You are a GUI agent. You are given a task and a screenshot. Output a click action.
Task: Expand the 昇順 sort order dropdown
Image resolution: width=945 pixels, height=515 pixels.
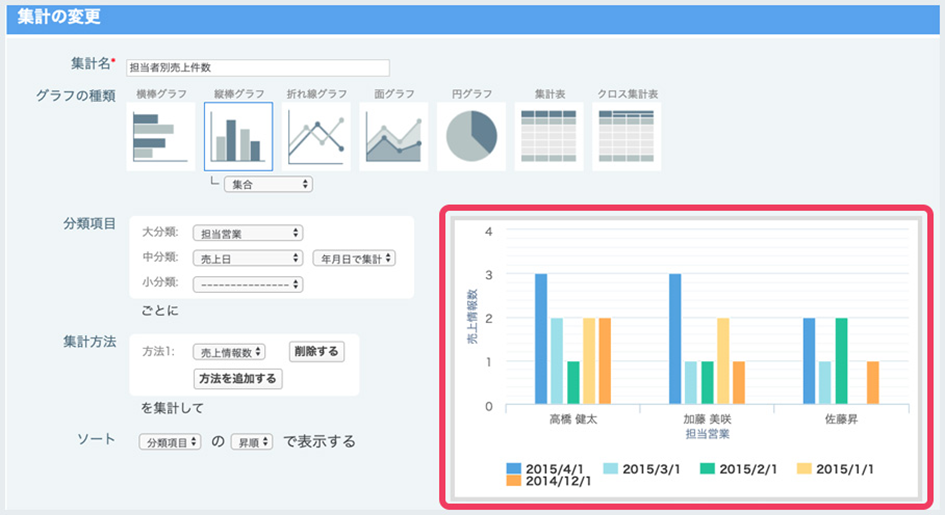(x=251, y=441)
